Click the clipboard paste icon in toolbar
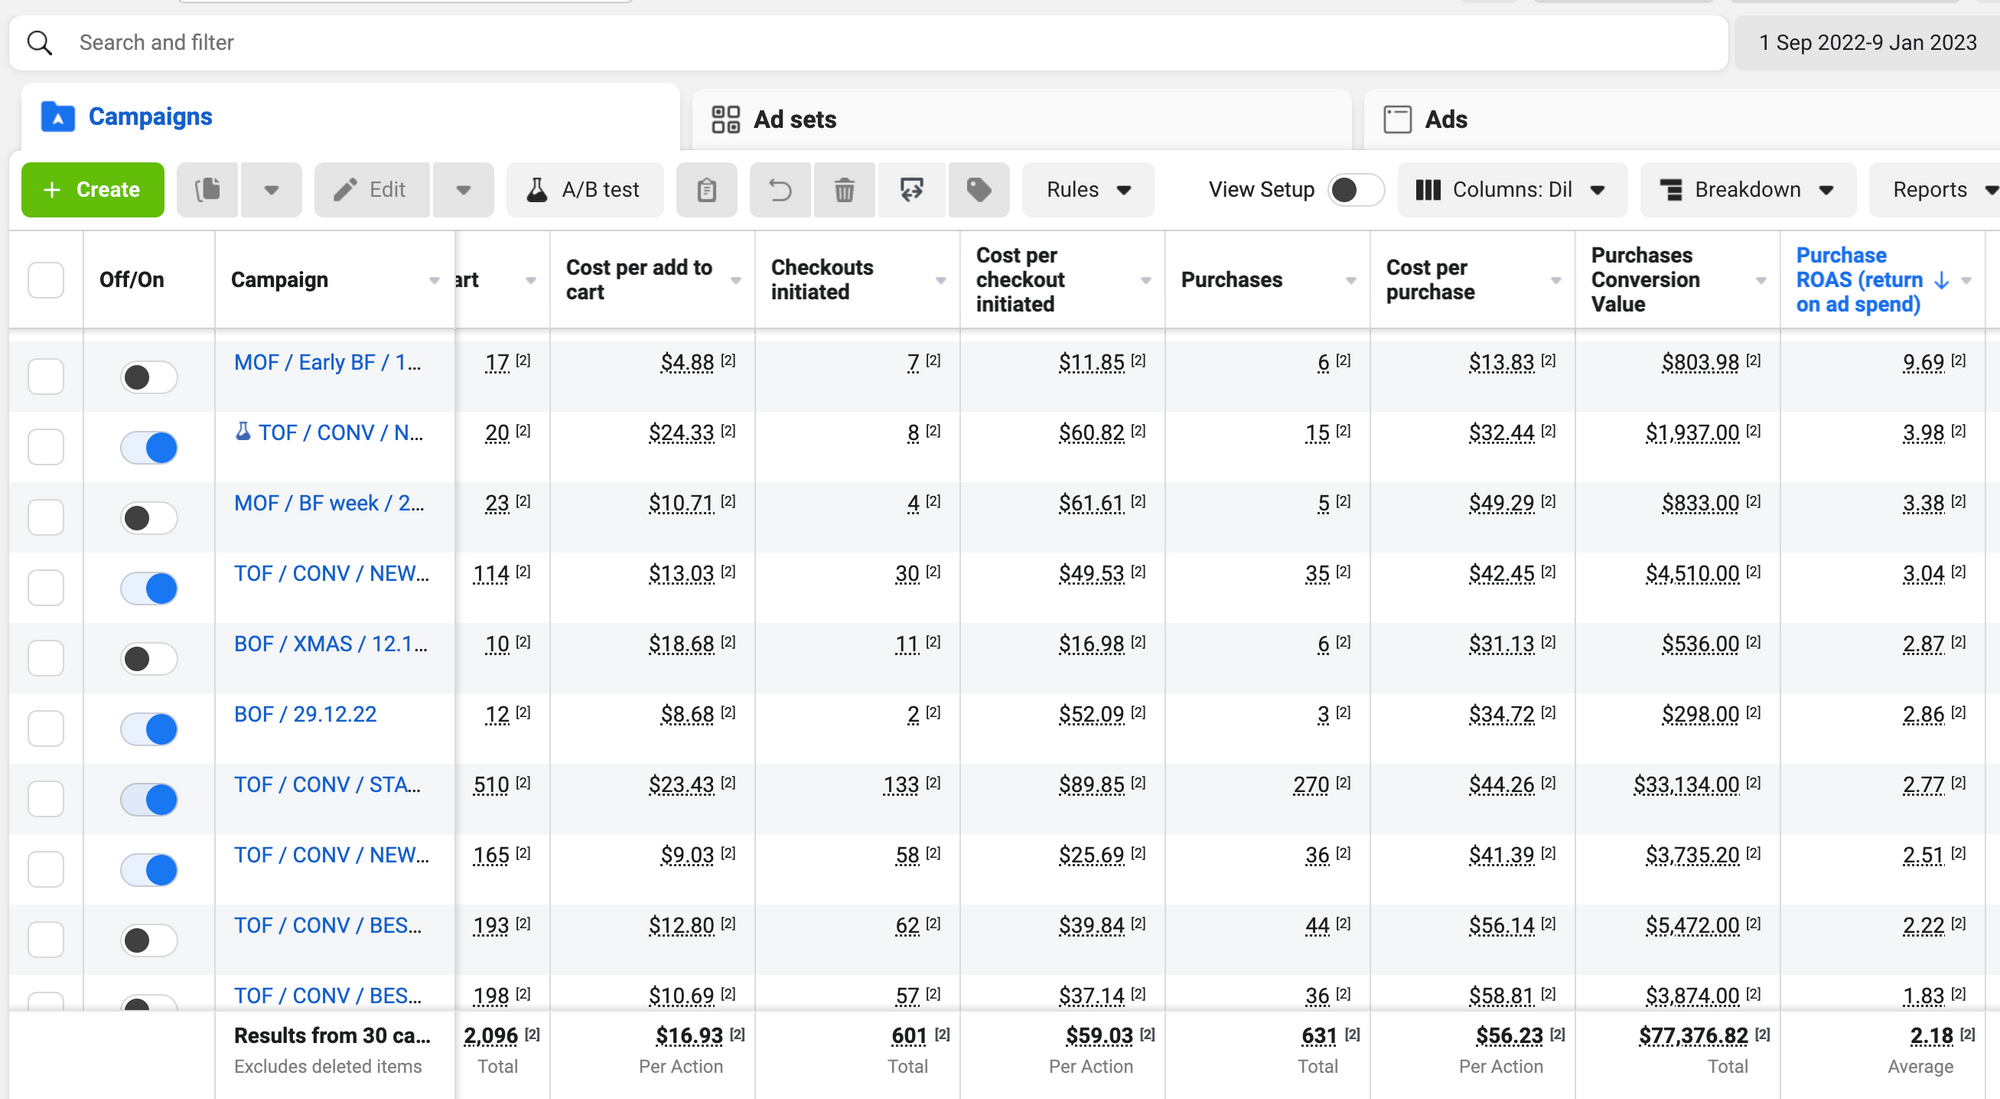The width and height of the screenshot is (2000, 1099). coord(707,190)
